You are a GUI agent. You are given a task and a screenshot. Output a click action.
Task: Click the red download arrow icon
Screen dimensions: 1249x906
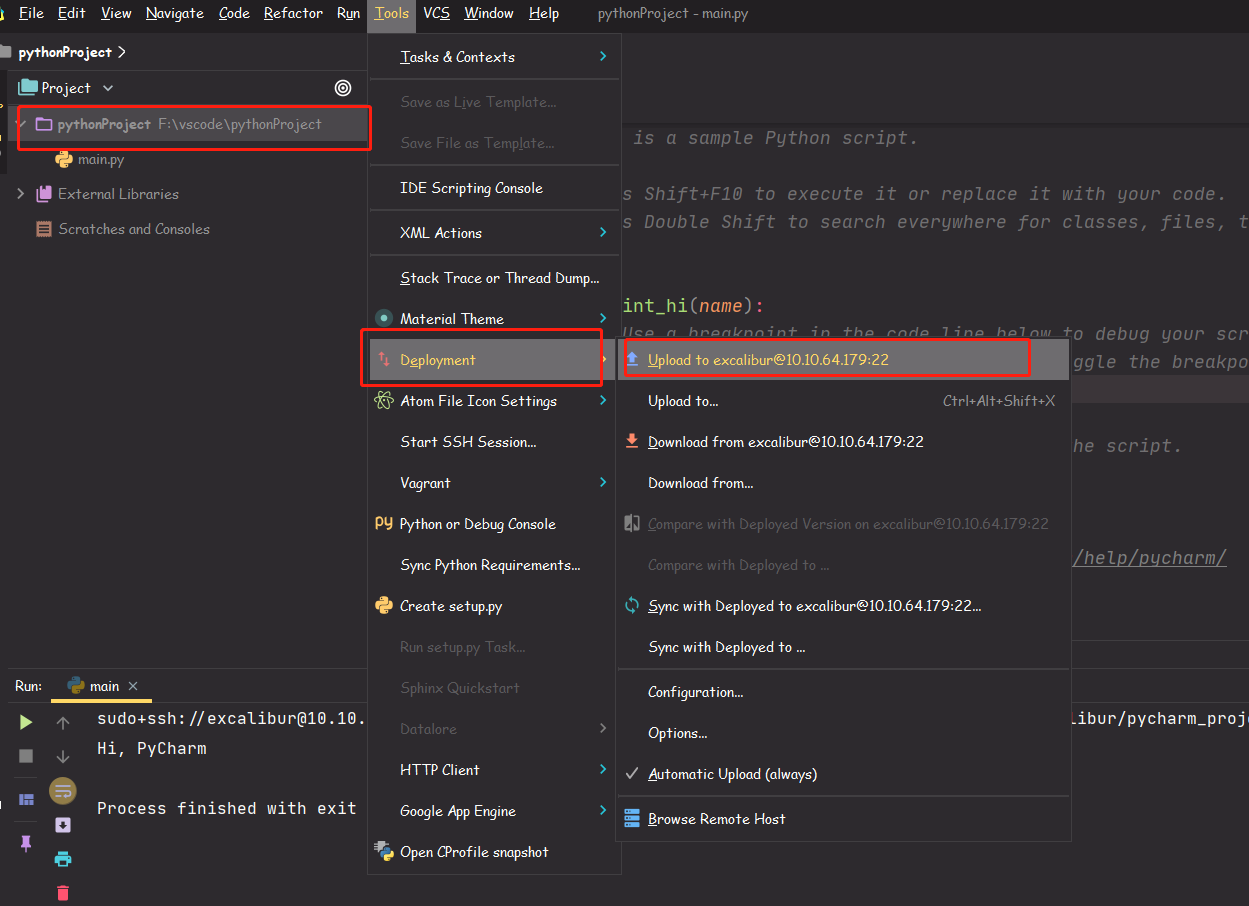pos(632,441)
